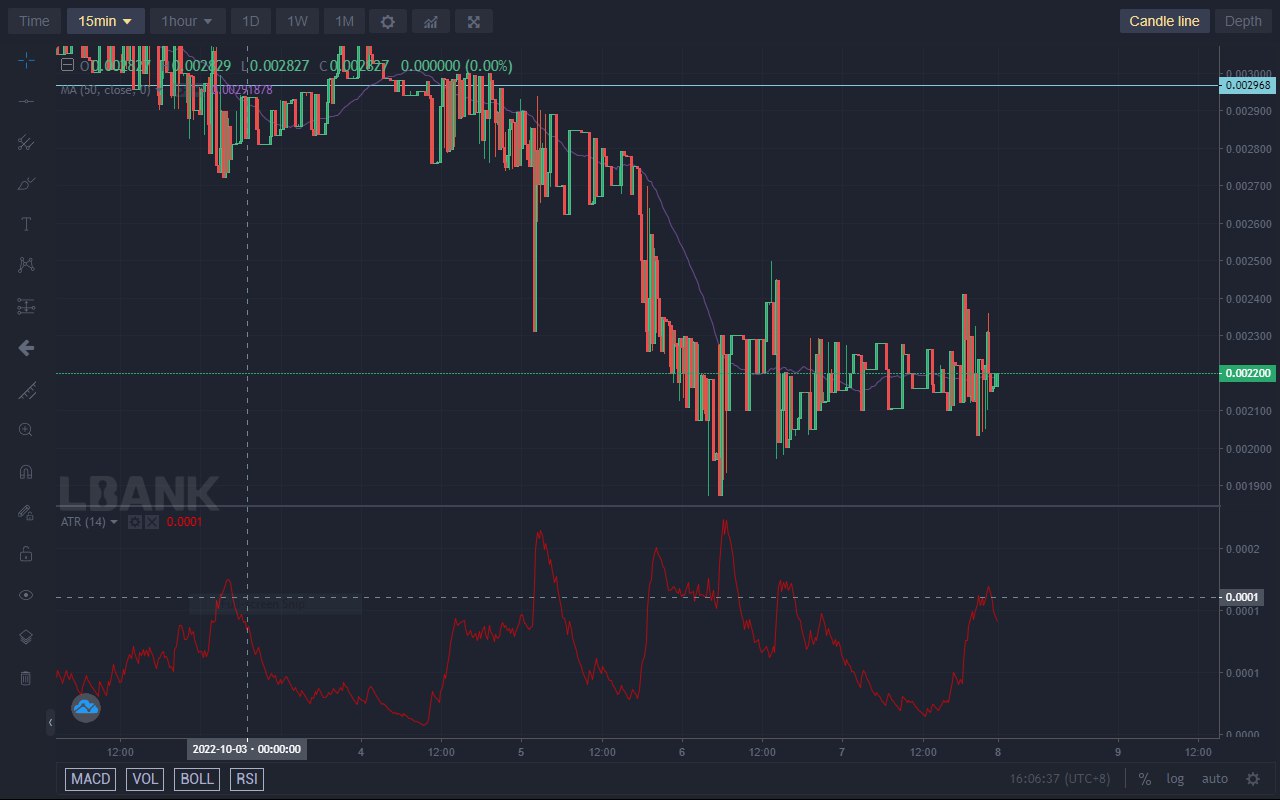Click the blue cloud chart logo

click(x=86, y=709)
